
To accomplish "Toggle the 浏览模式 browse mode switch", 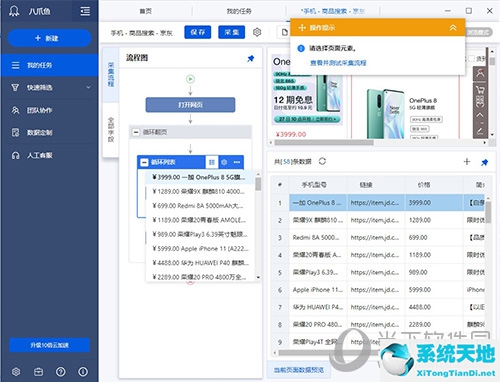I will click(x=479, y=32).
